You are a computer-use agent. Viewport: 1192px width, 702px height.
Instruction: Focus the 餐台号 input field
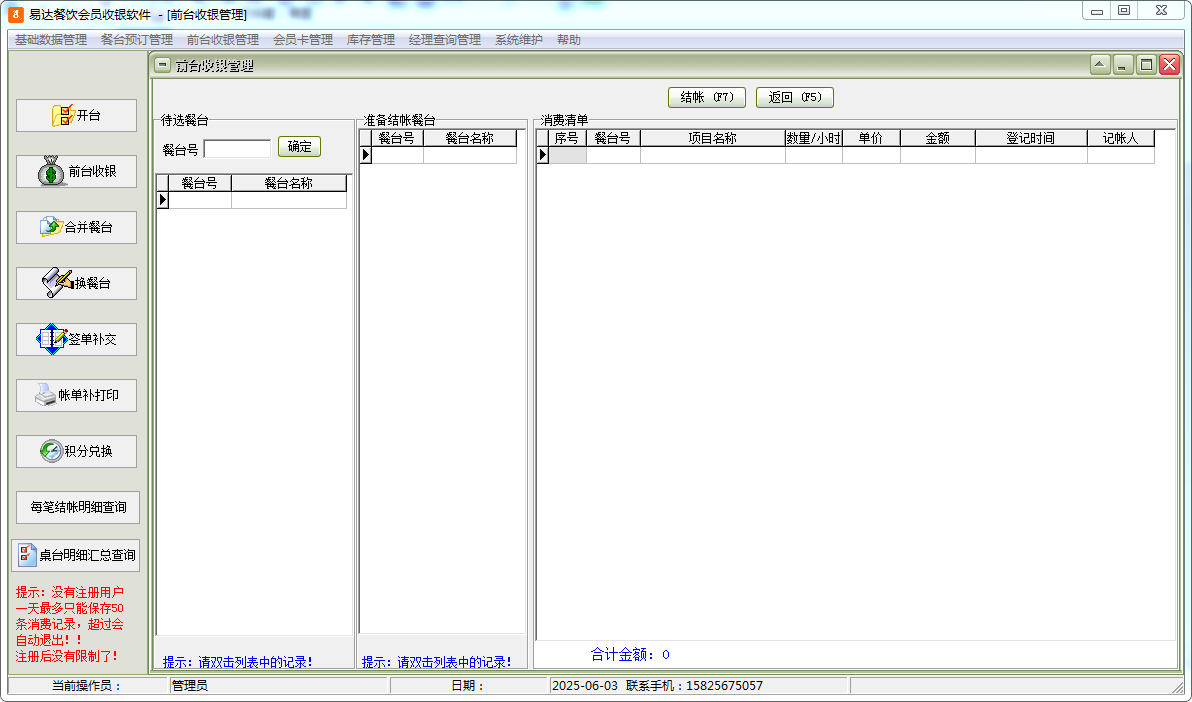[x=237, y=149]
